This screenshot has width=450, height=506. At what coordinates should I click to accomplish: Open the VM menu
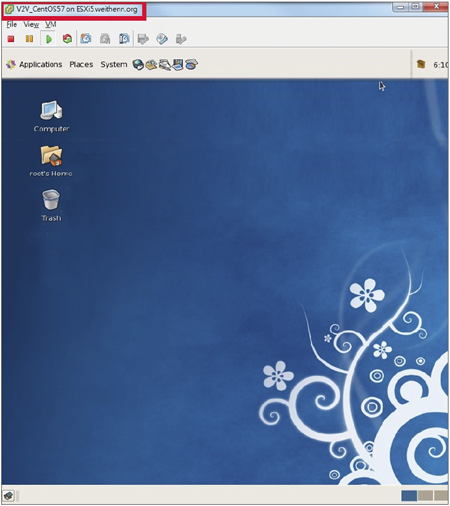pos(51,24)
